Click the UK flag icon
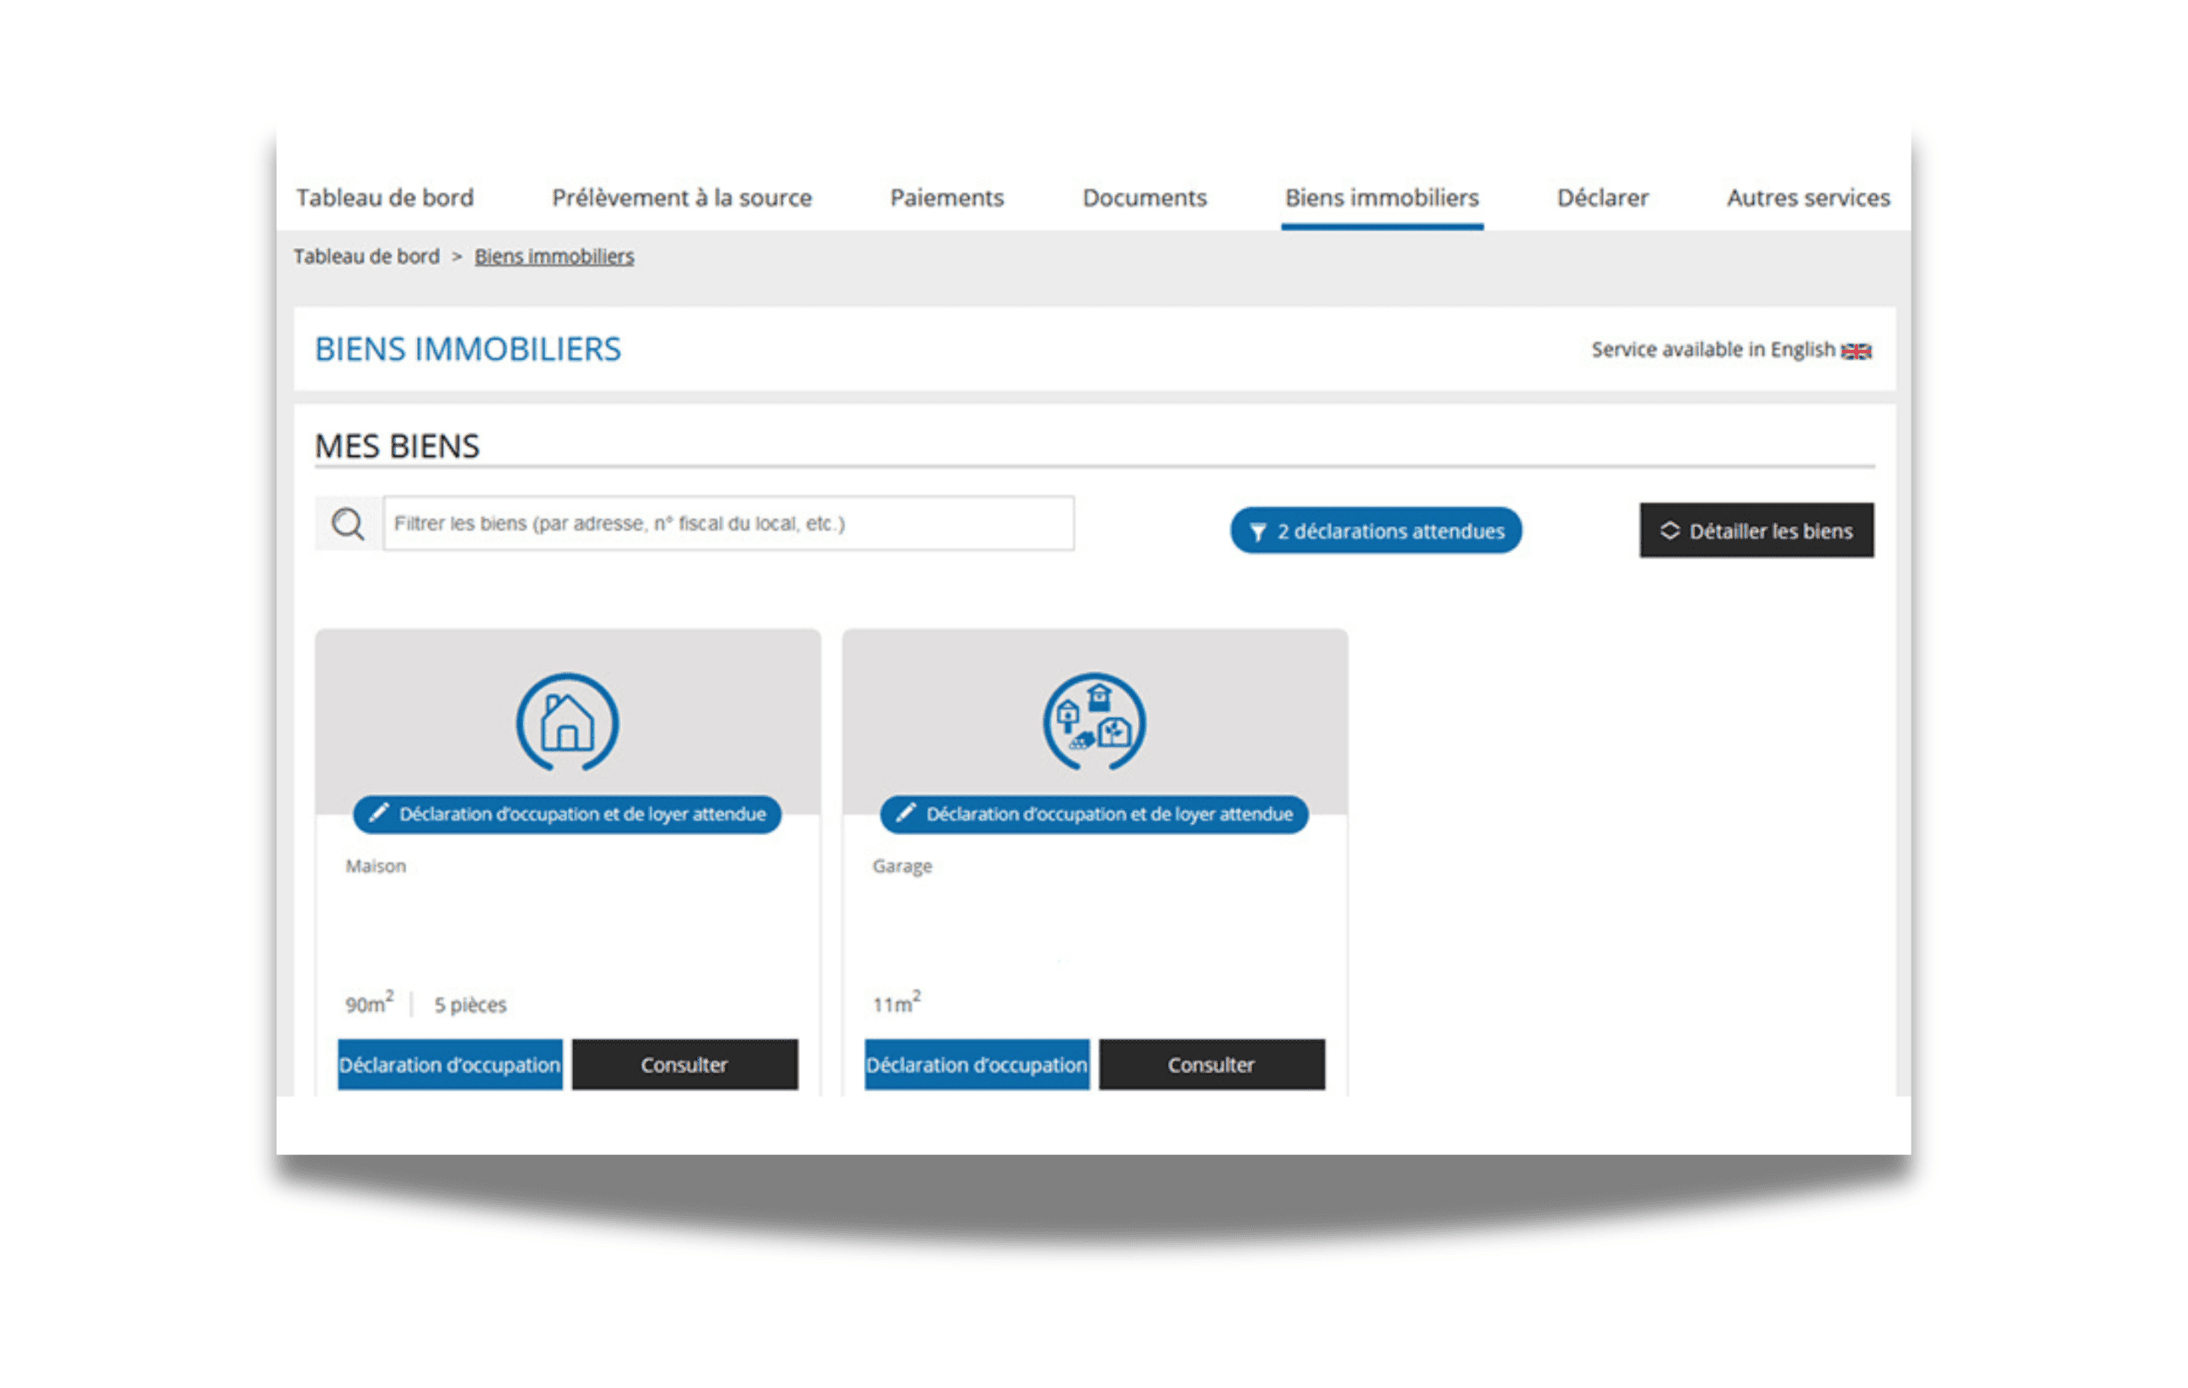This screenshot has height=1388, width=2188. (1856, 351)
